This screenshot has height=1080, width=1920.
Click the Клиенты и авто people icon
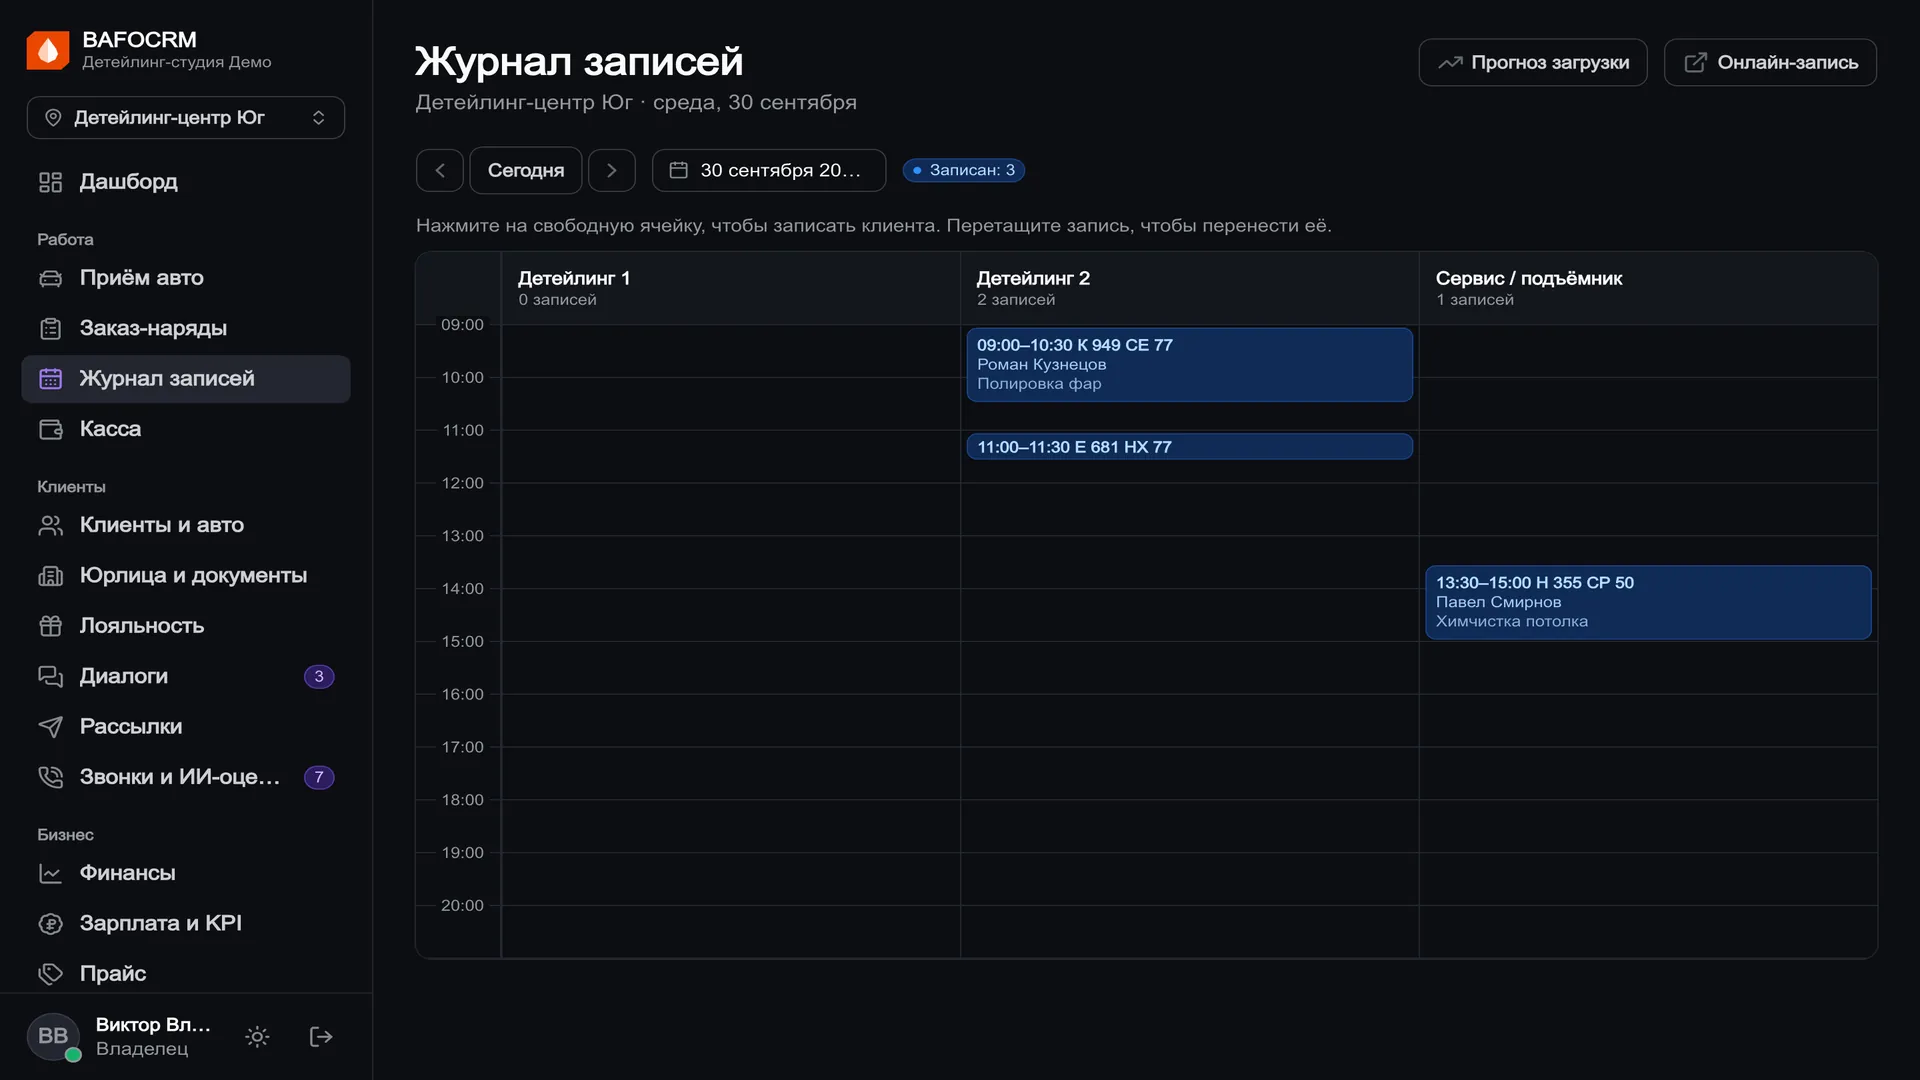click(51, 525)
